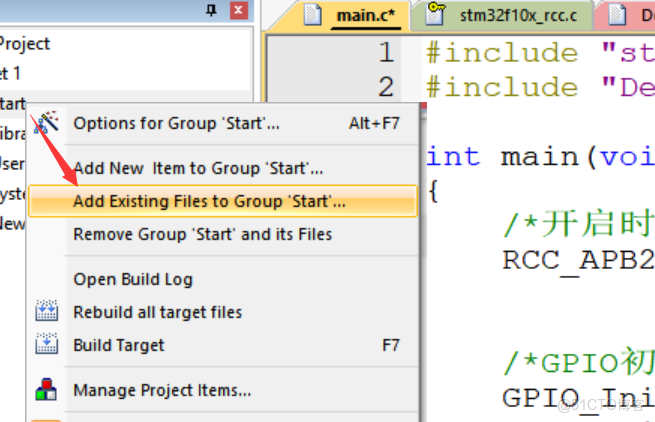Click line number 2 in editor gutter

[386, 87]
